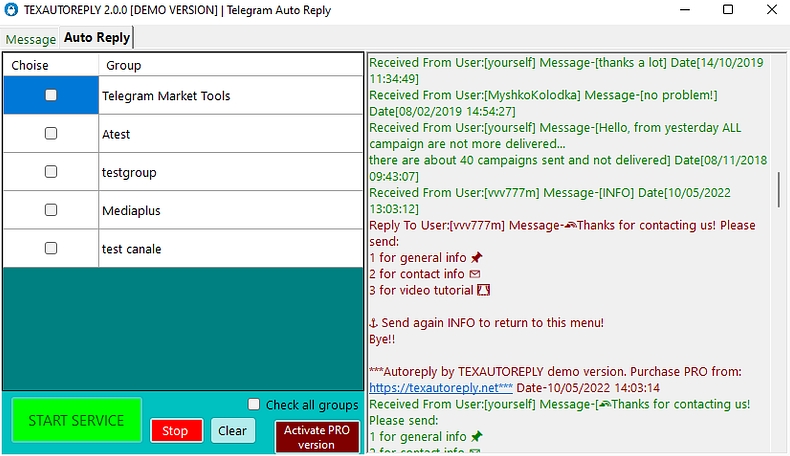Clear the log with Clear button
Screen dimensions: 790x456
[x=232, y=431]
